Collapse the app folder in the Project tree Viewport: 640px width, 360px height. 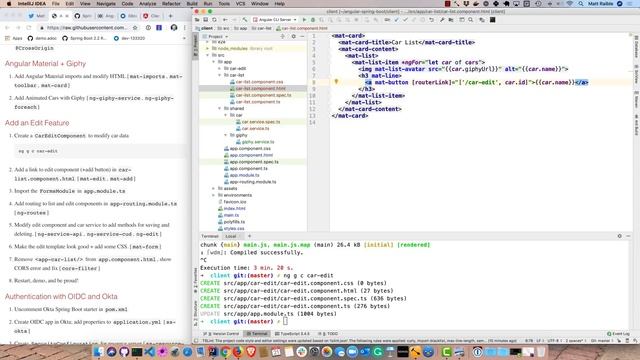(x=213, y=62)
